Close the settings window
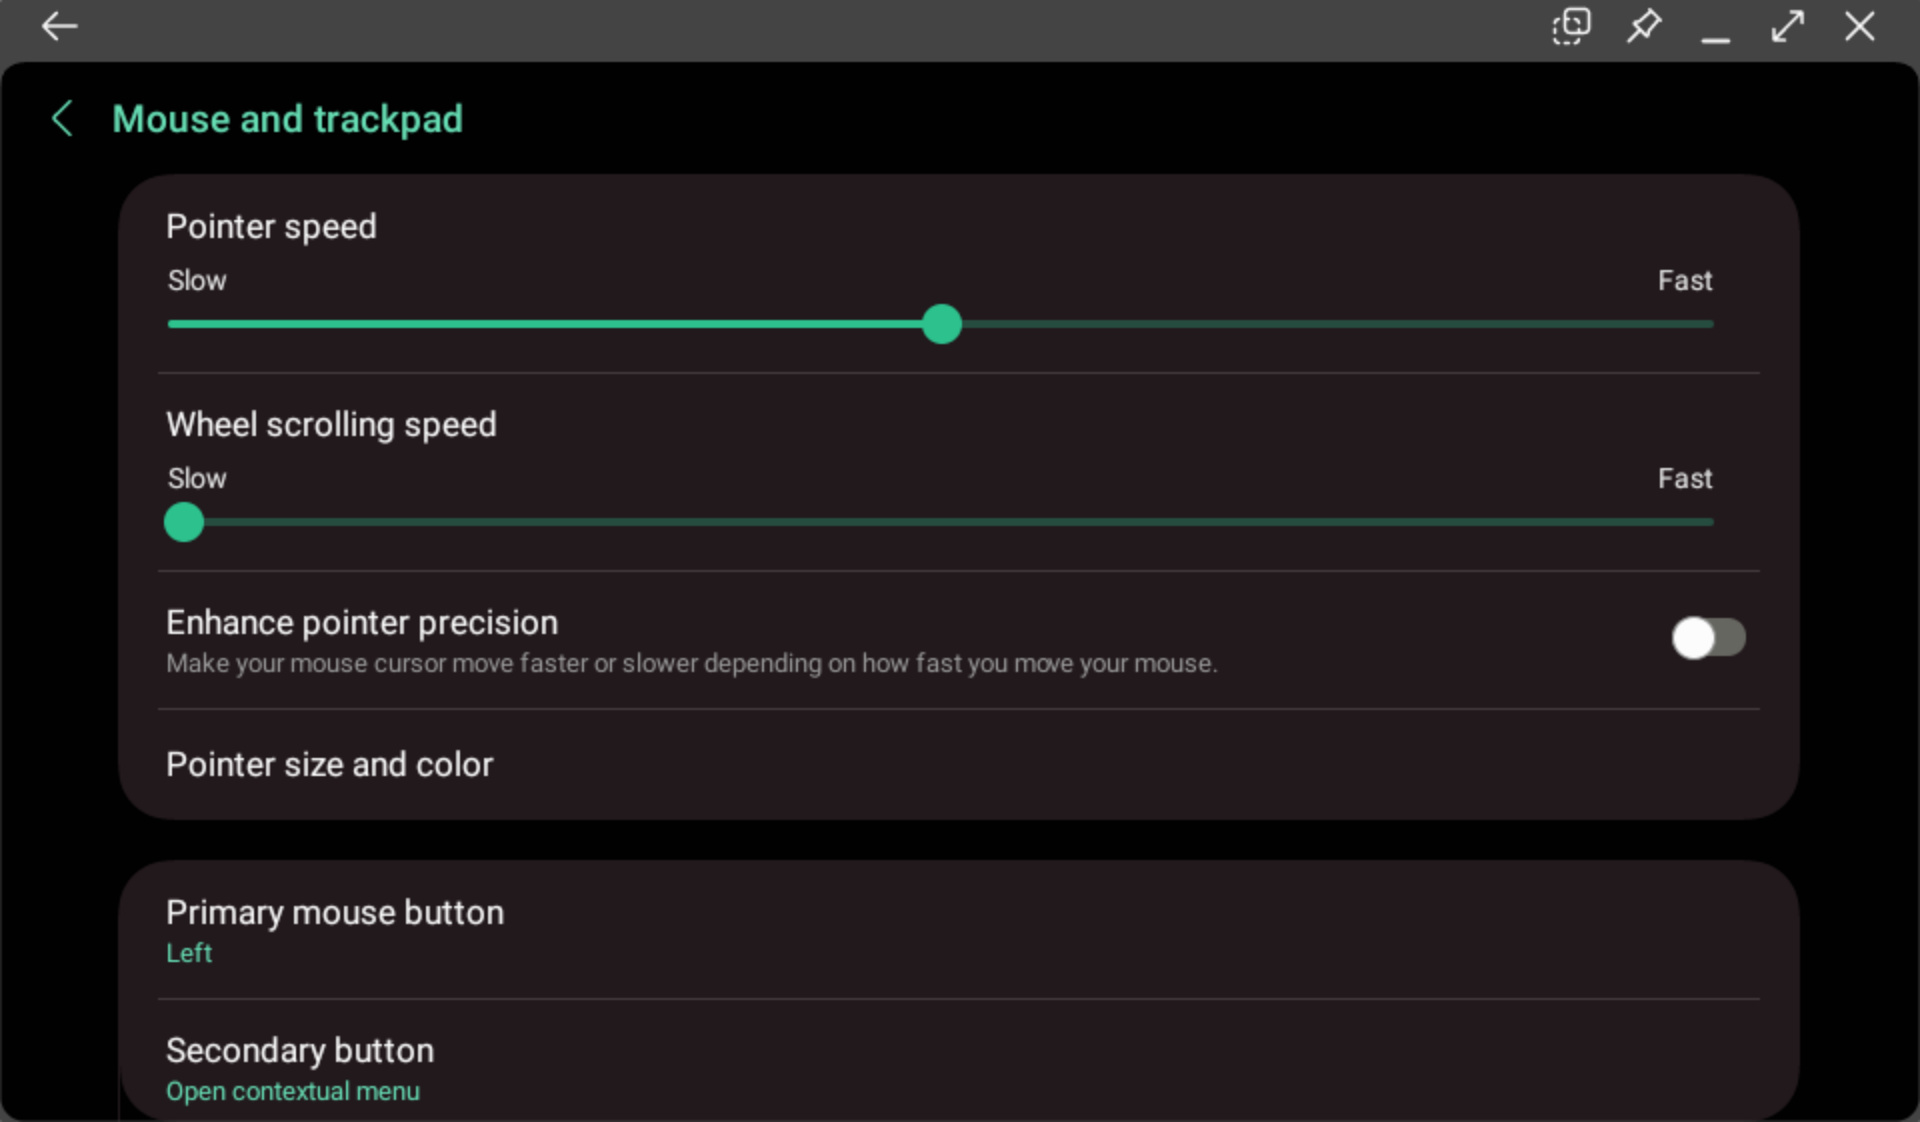Image resolution: width=1920 pixels, height=1122 pixels. click(x=1860, y=27)
